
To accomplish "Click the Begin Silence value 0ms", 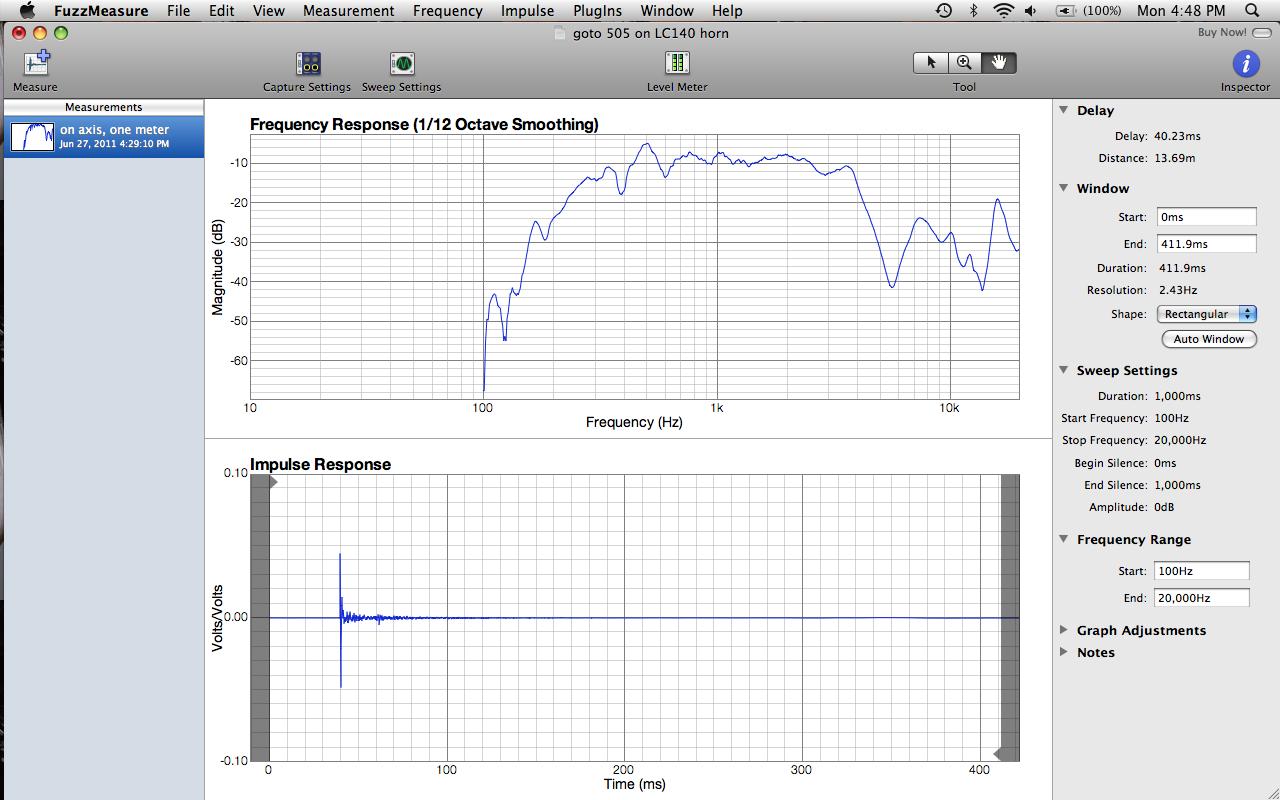I will [1165, 463].
